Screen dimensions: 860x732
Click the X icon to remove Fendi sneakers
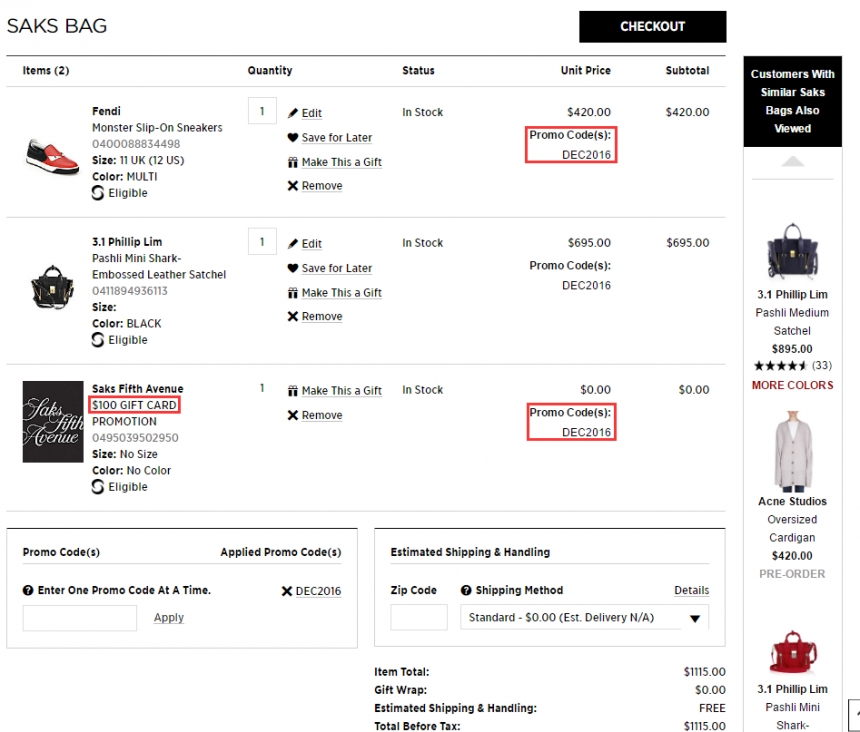[293, 186]
